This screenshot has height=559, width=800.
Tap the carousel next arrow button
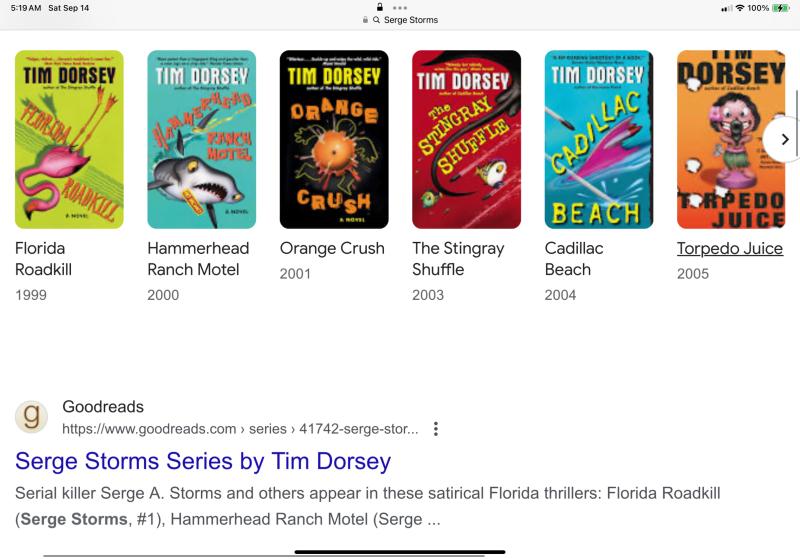(x=785, y=139)
